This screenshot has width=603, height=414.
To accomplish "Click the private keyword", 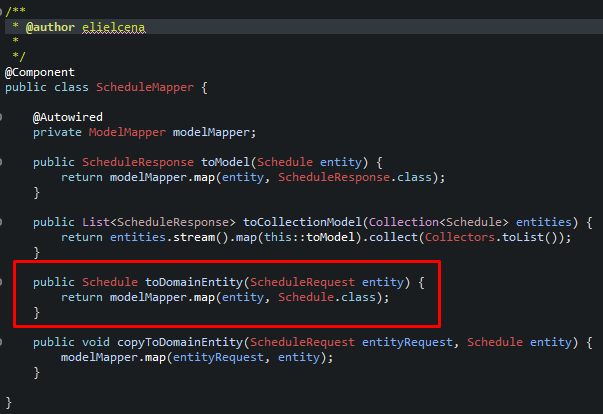I will (x=57, y=132).
